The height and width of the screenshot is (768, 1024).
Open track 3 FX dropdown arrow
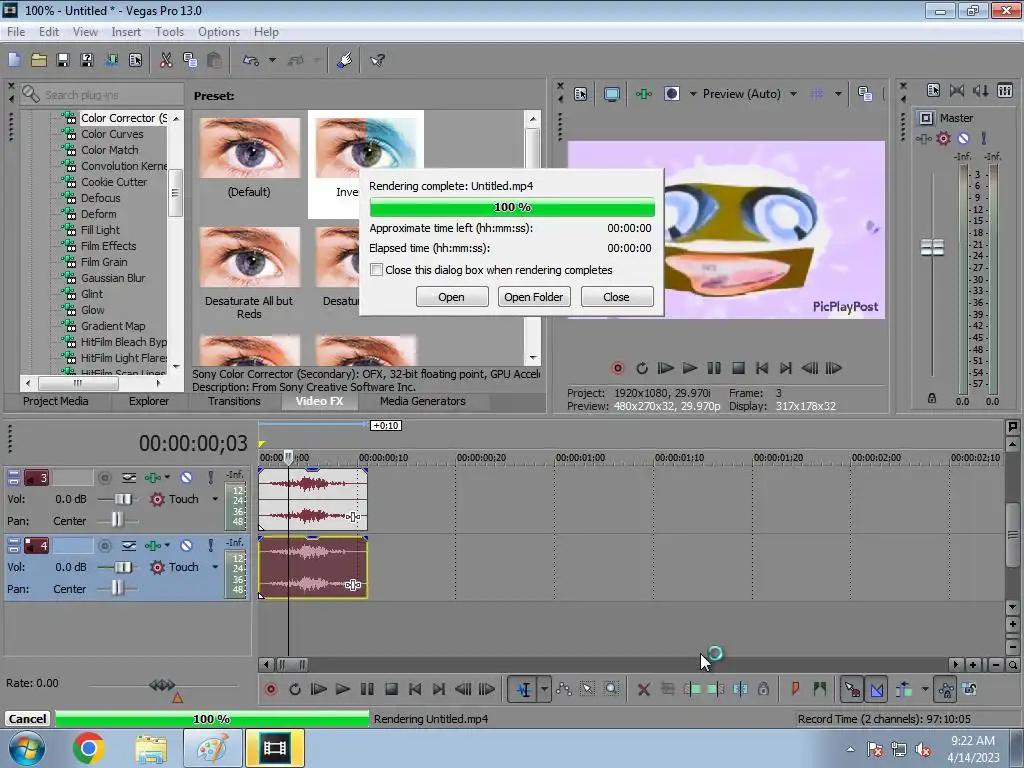(167, 478)
